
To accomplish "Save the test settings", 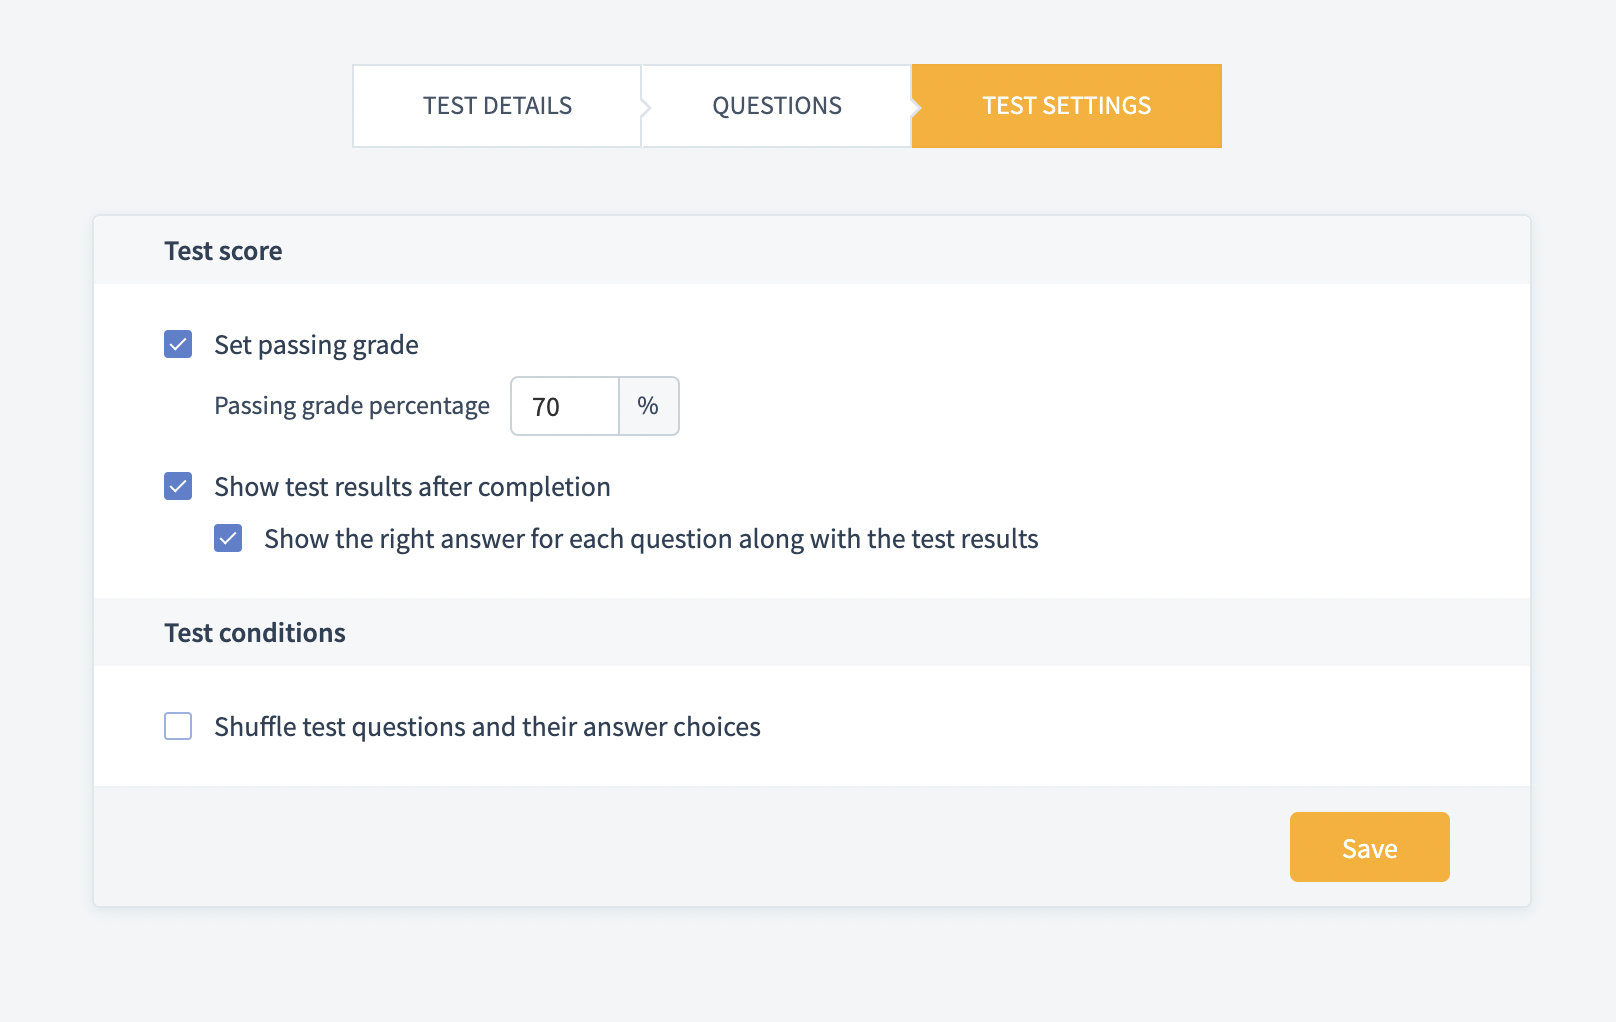I will [1369, 848].
